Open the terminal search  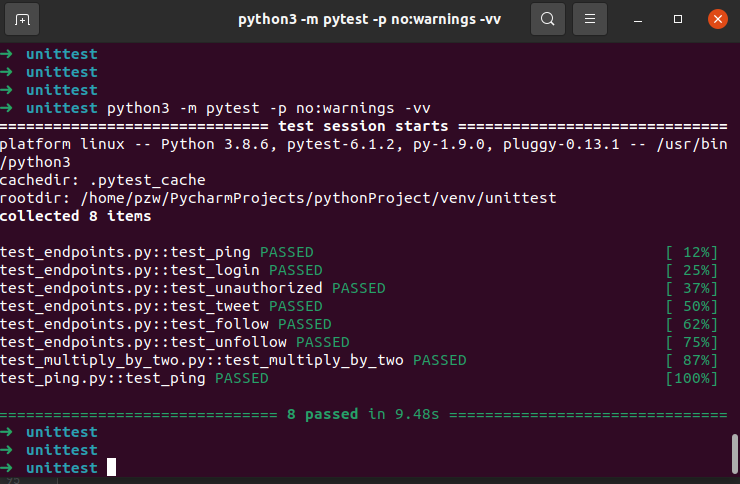547,19
